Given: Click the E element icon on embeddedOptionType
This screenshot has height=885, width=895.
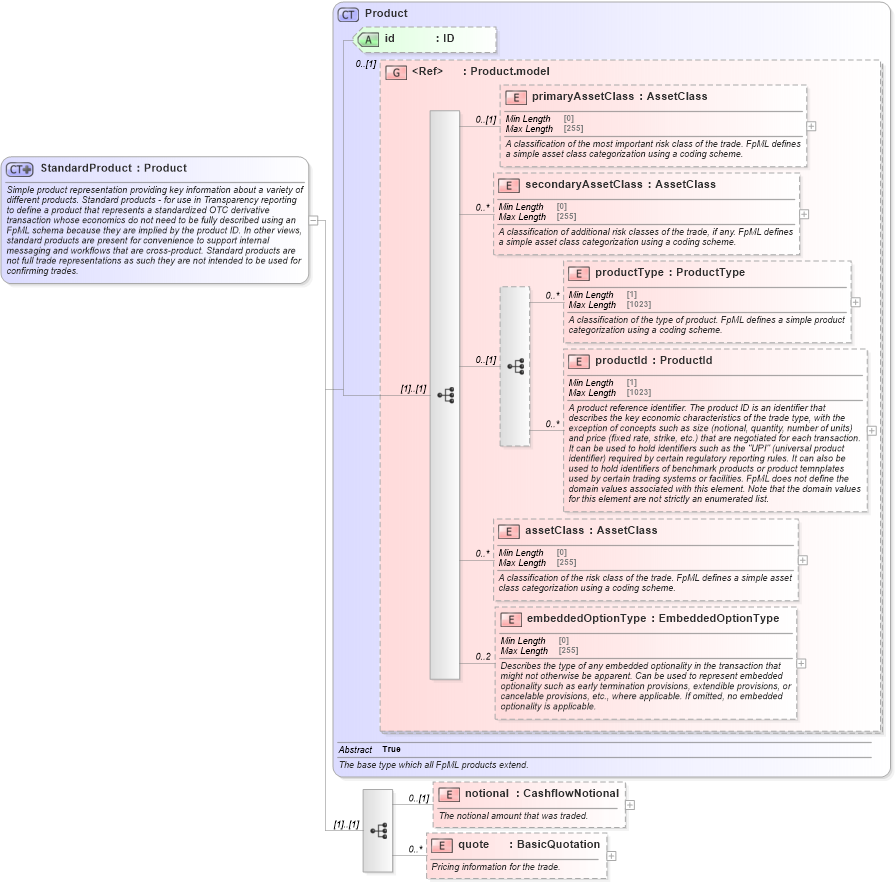Looking at the screenshot, I should click(x=510, y=619).
